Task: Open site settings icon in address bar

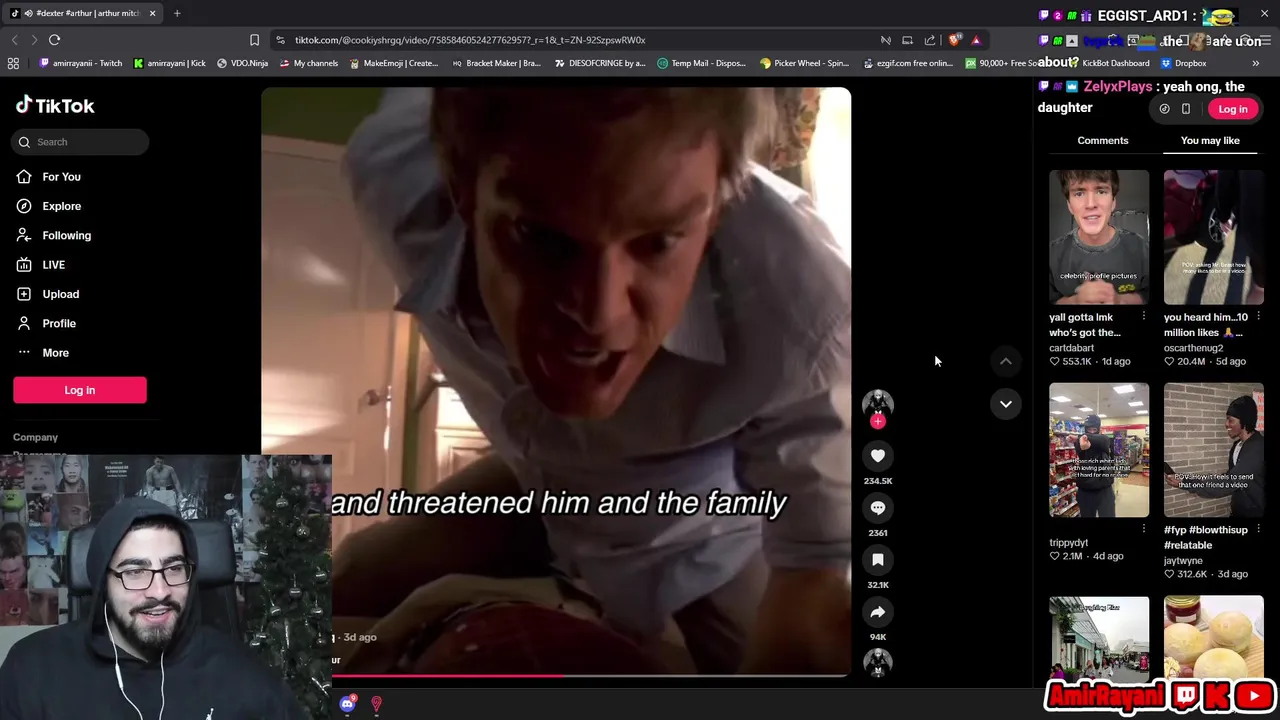Action: (281, 40)
